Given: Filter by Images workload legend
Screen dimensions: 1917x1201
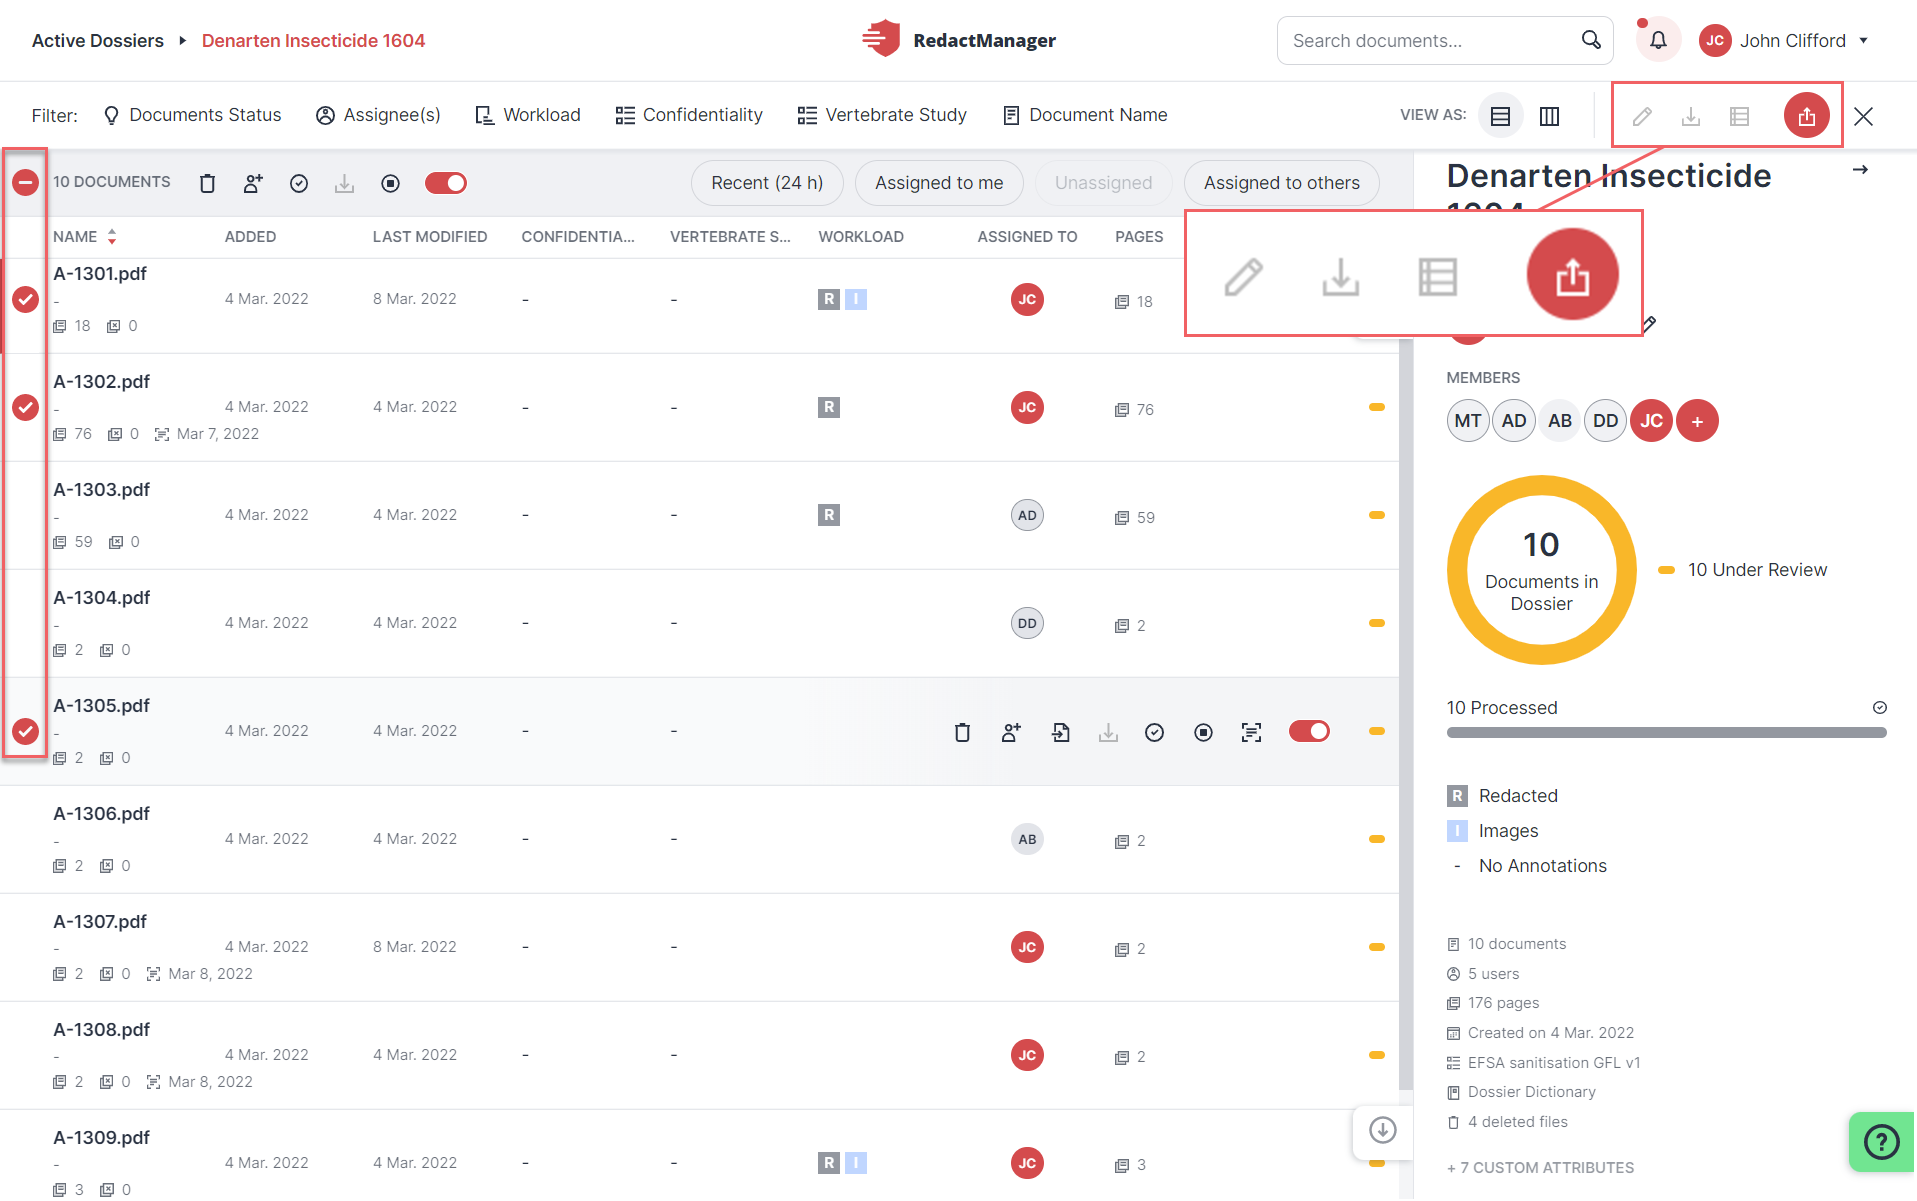Looking at the screenshot, I should [x=1492, y=831].
